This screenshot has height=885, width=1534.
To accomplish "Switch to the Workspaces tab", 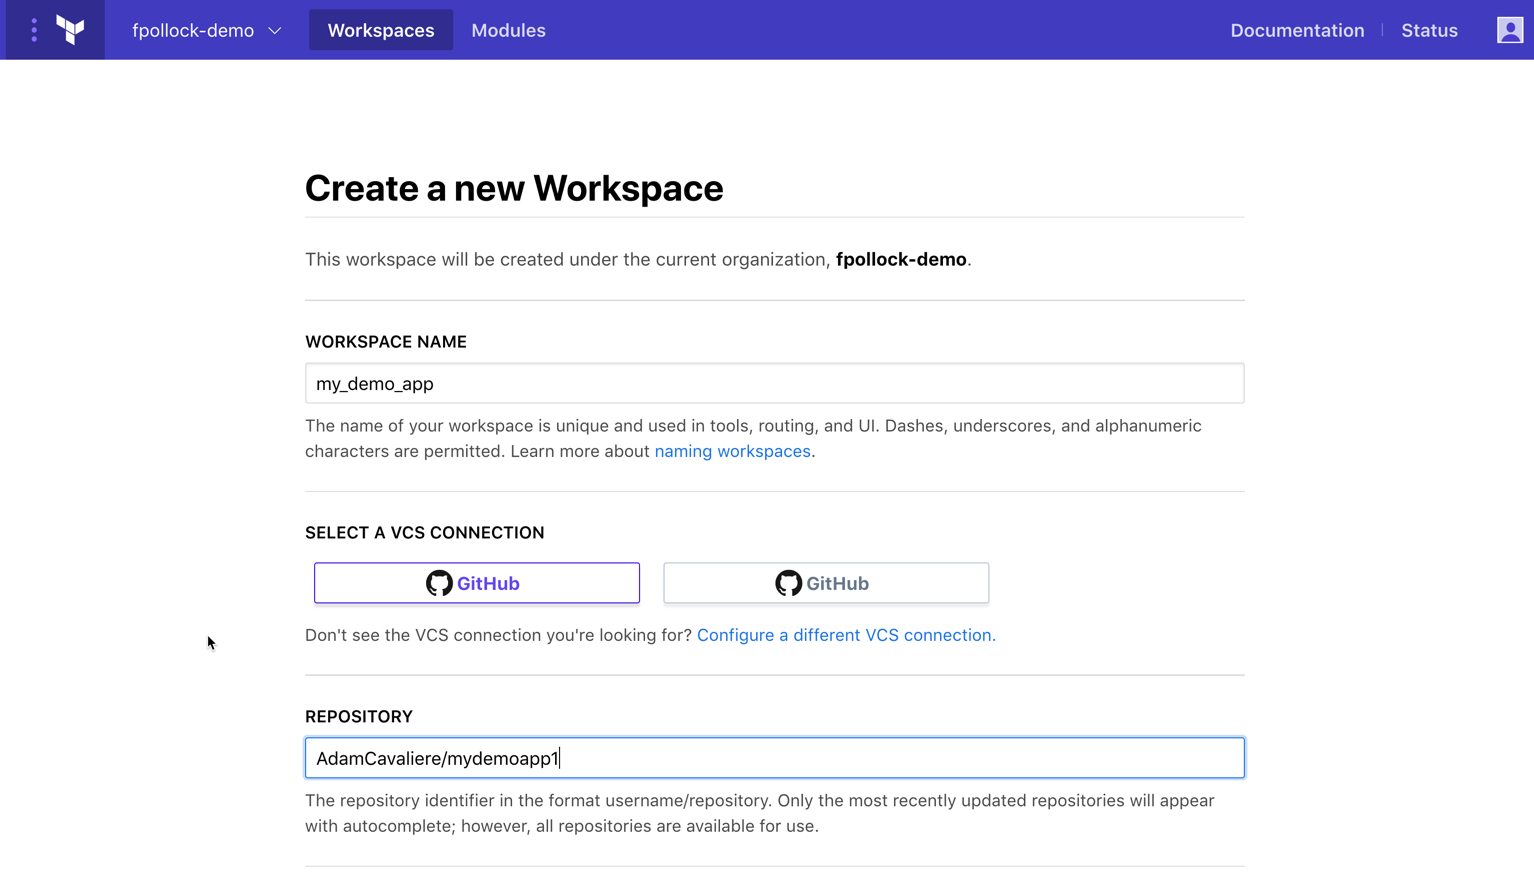I will click(381, 30).
